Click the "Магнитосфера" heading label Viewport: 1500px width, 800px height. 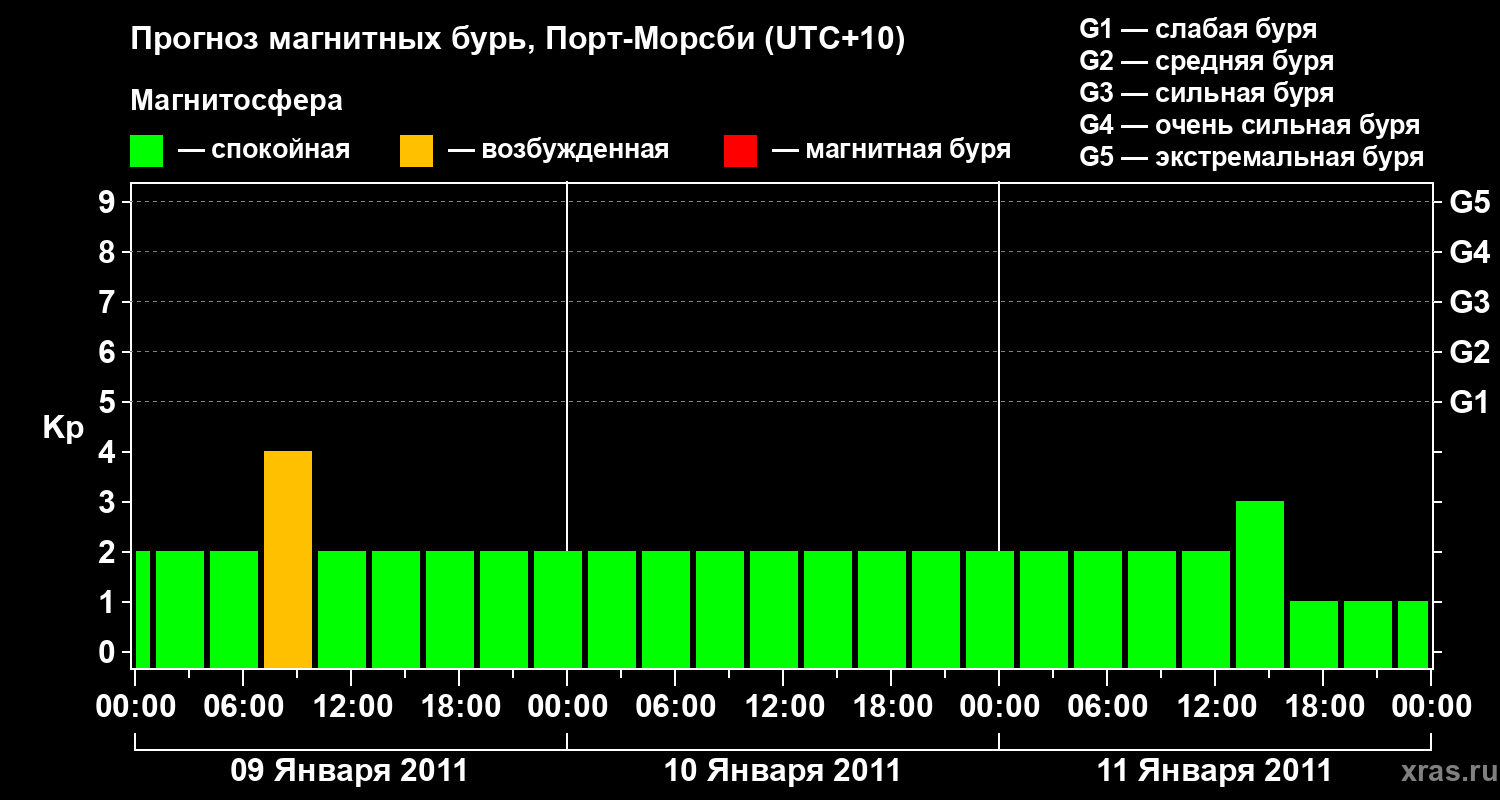(236, 100)
